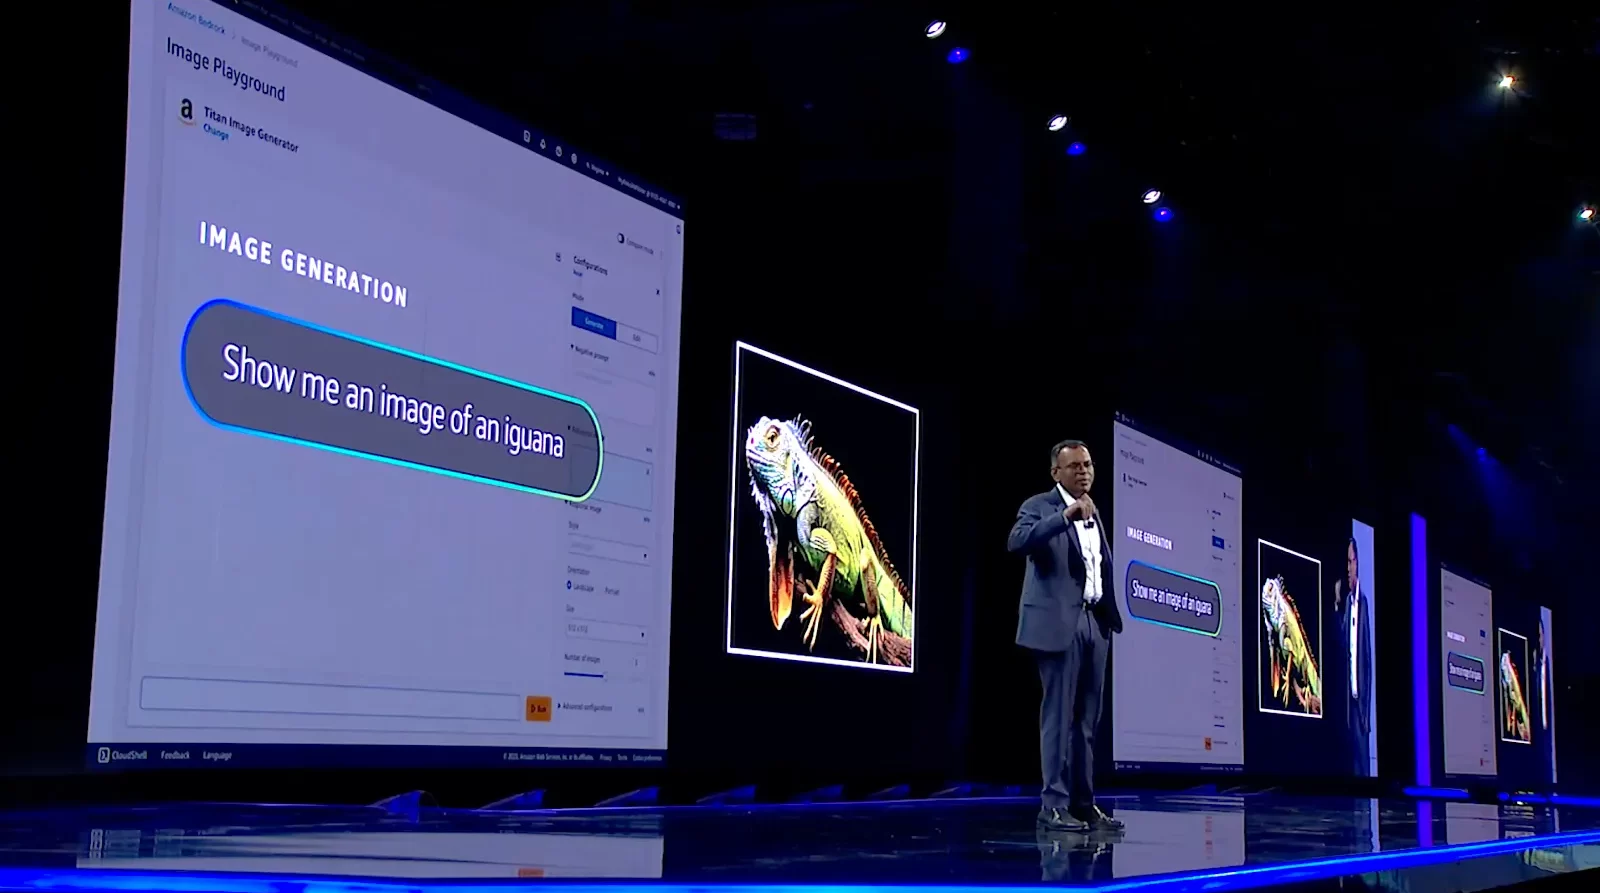1600x893 pixels.
Task: Toggle the Compare mode switch
Action: pos(621,239)
